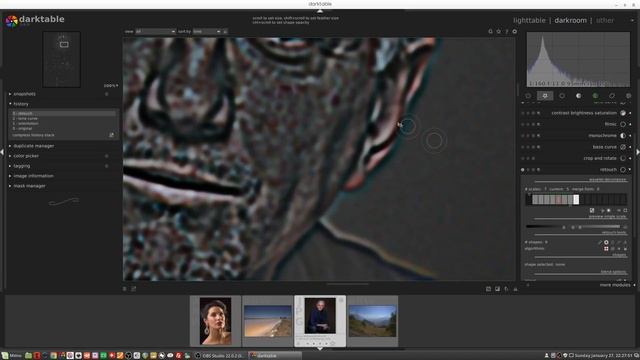Screen dimensions: 640x360
Task: Toggle the softproofing icon below the image
Action: coord(506,289)
